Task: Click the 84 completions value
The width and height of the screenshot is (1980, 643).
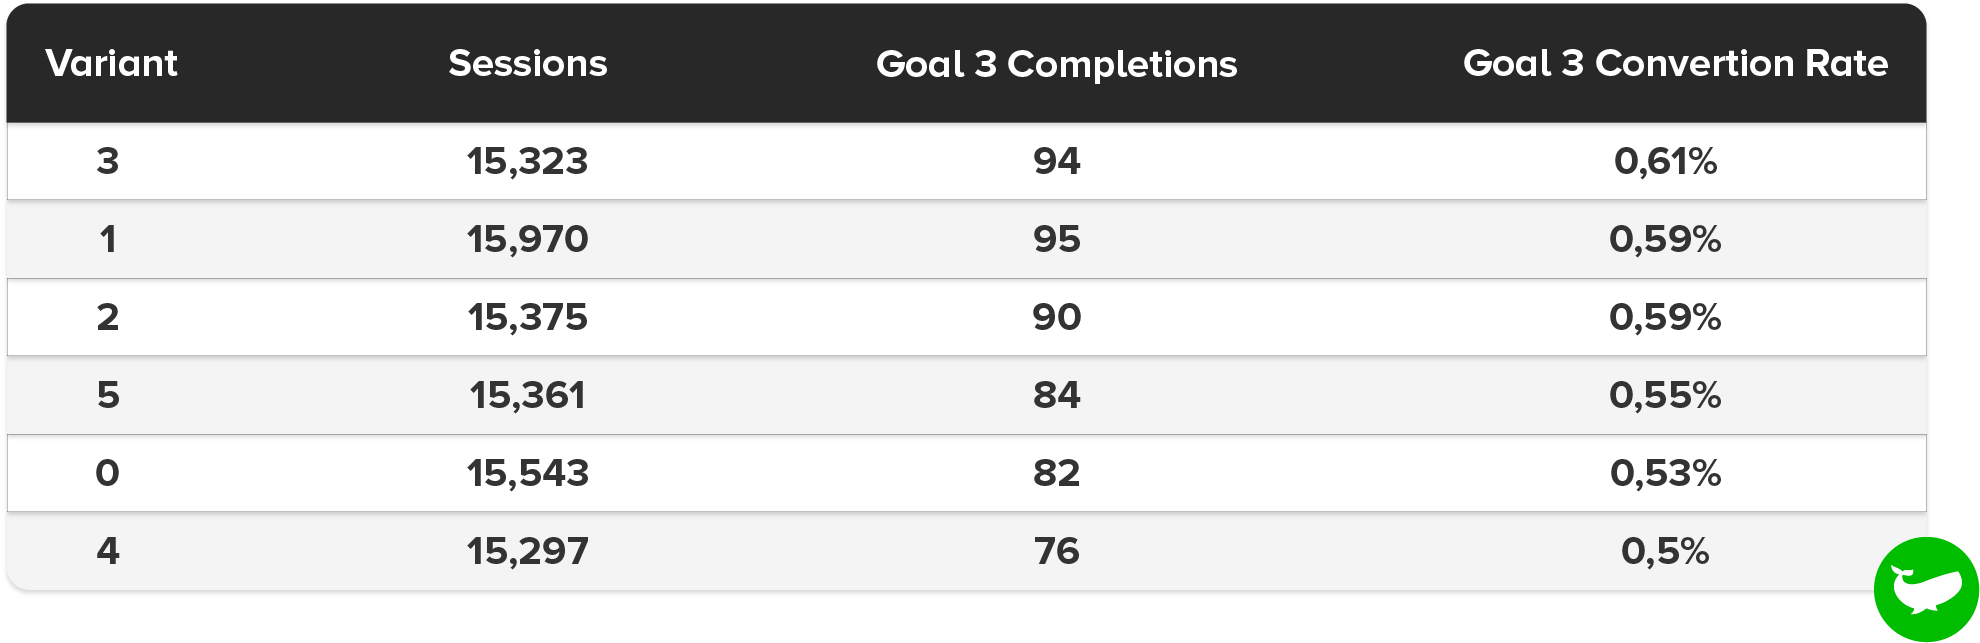Action: (x=1056, y=395)
